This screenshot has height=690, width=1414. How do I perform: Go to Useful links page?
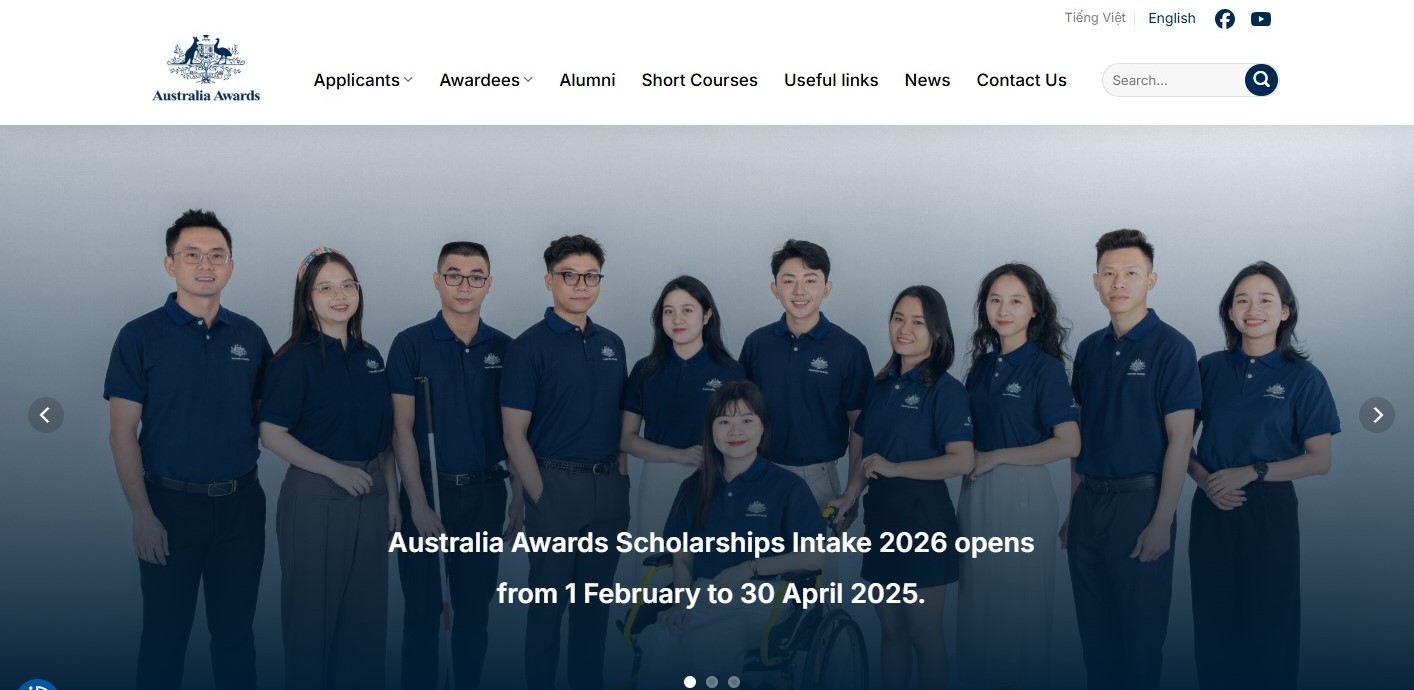click(831, 80)
